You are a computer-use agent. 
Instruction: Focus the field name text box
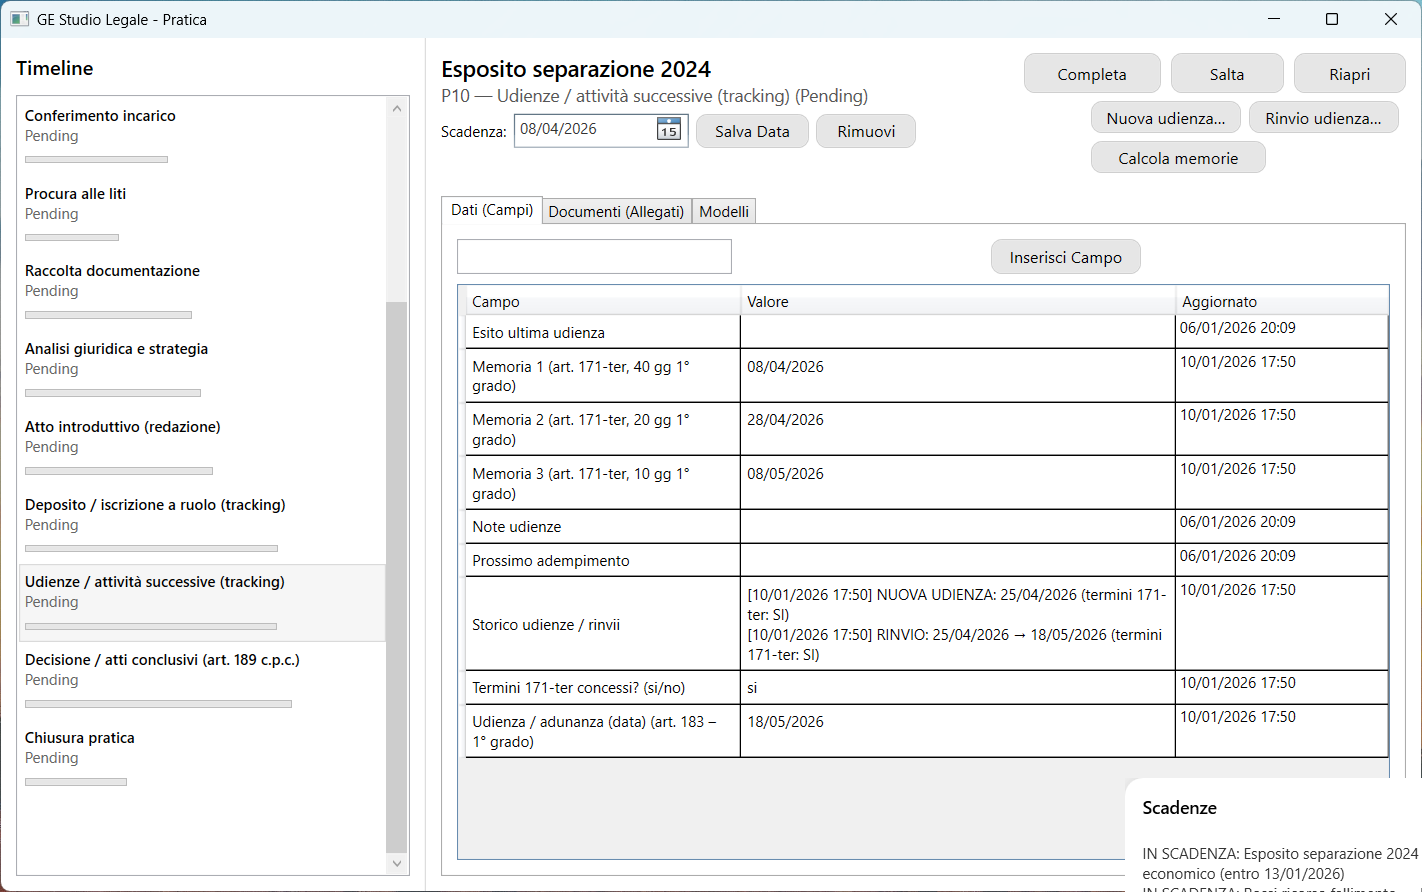tap(594, 257)
